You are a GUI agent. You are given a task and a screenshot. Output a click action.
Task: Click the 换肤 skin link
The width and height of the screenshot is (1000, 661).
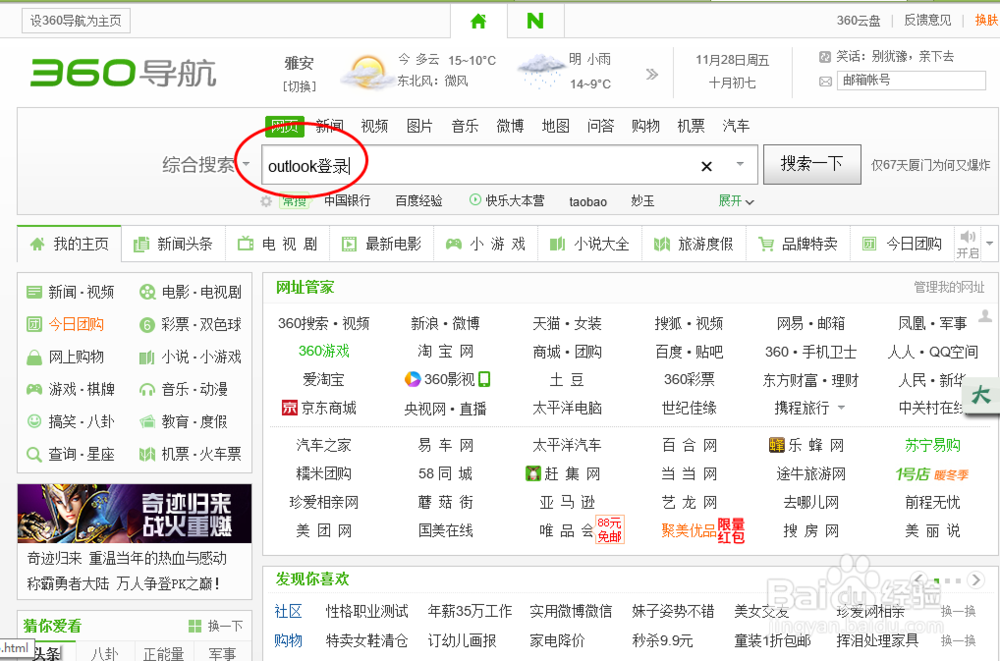pyautogui.click(x=987, y=20)
